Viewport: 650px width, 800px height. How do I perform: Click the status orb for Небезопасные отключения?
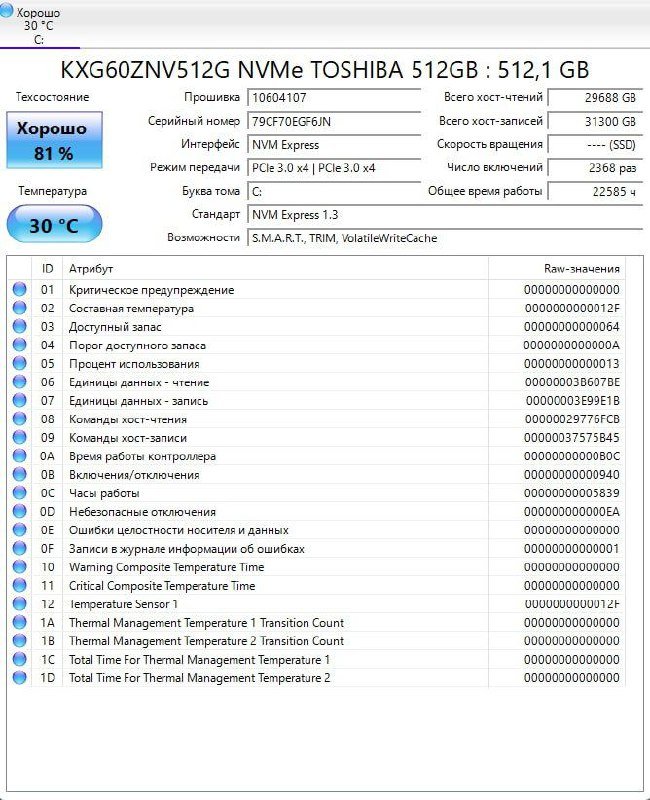pyautogui.click(x=19, y=512)
